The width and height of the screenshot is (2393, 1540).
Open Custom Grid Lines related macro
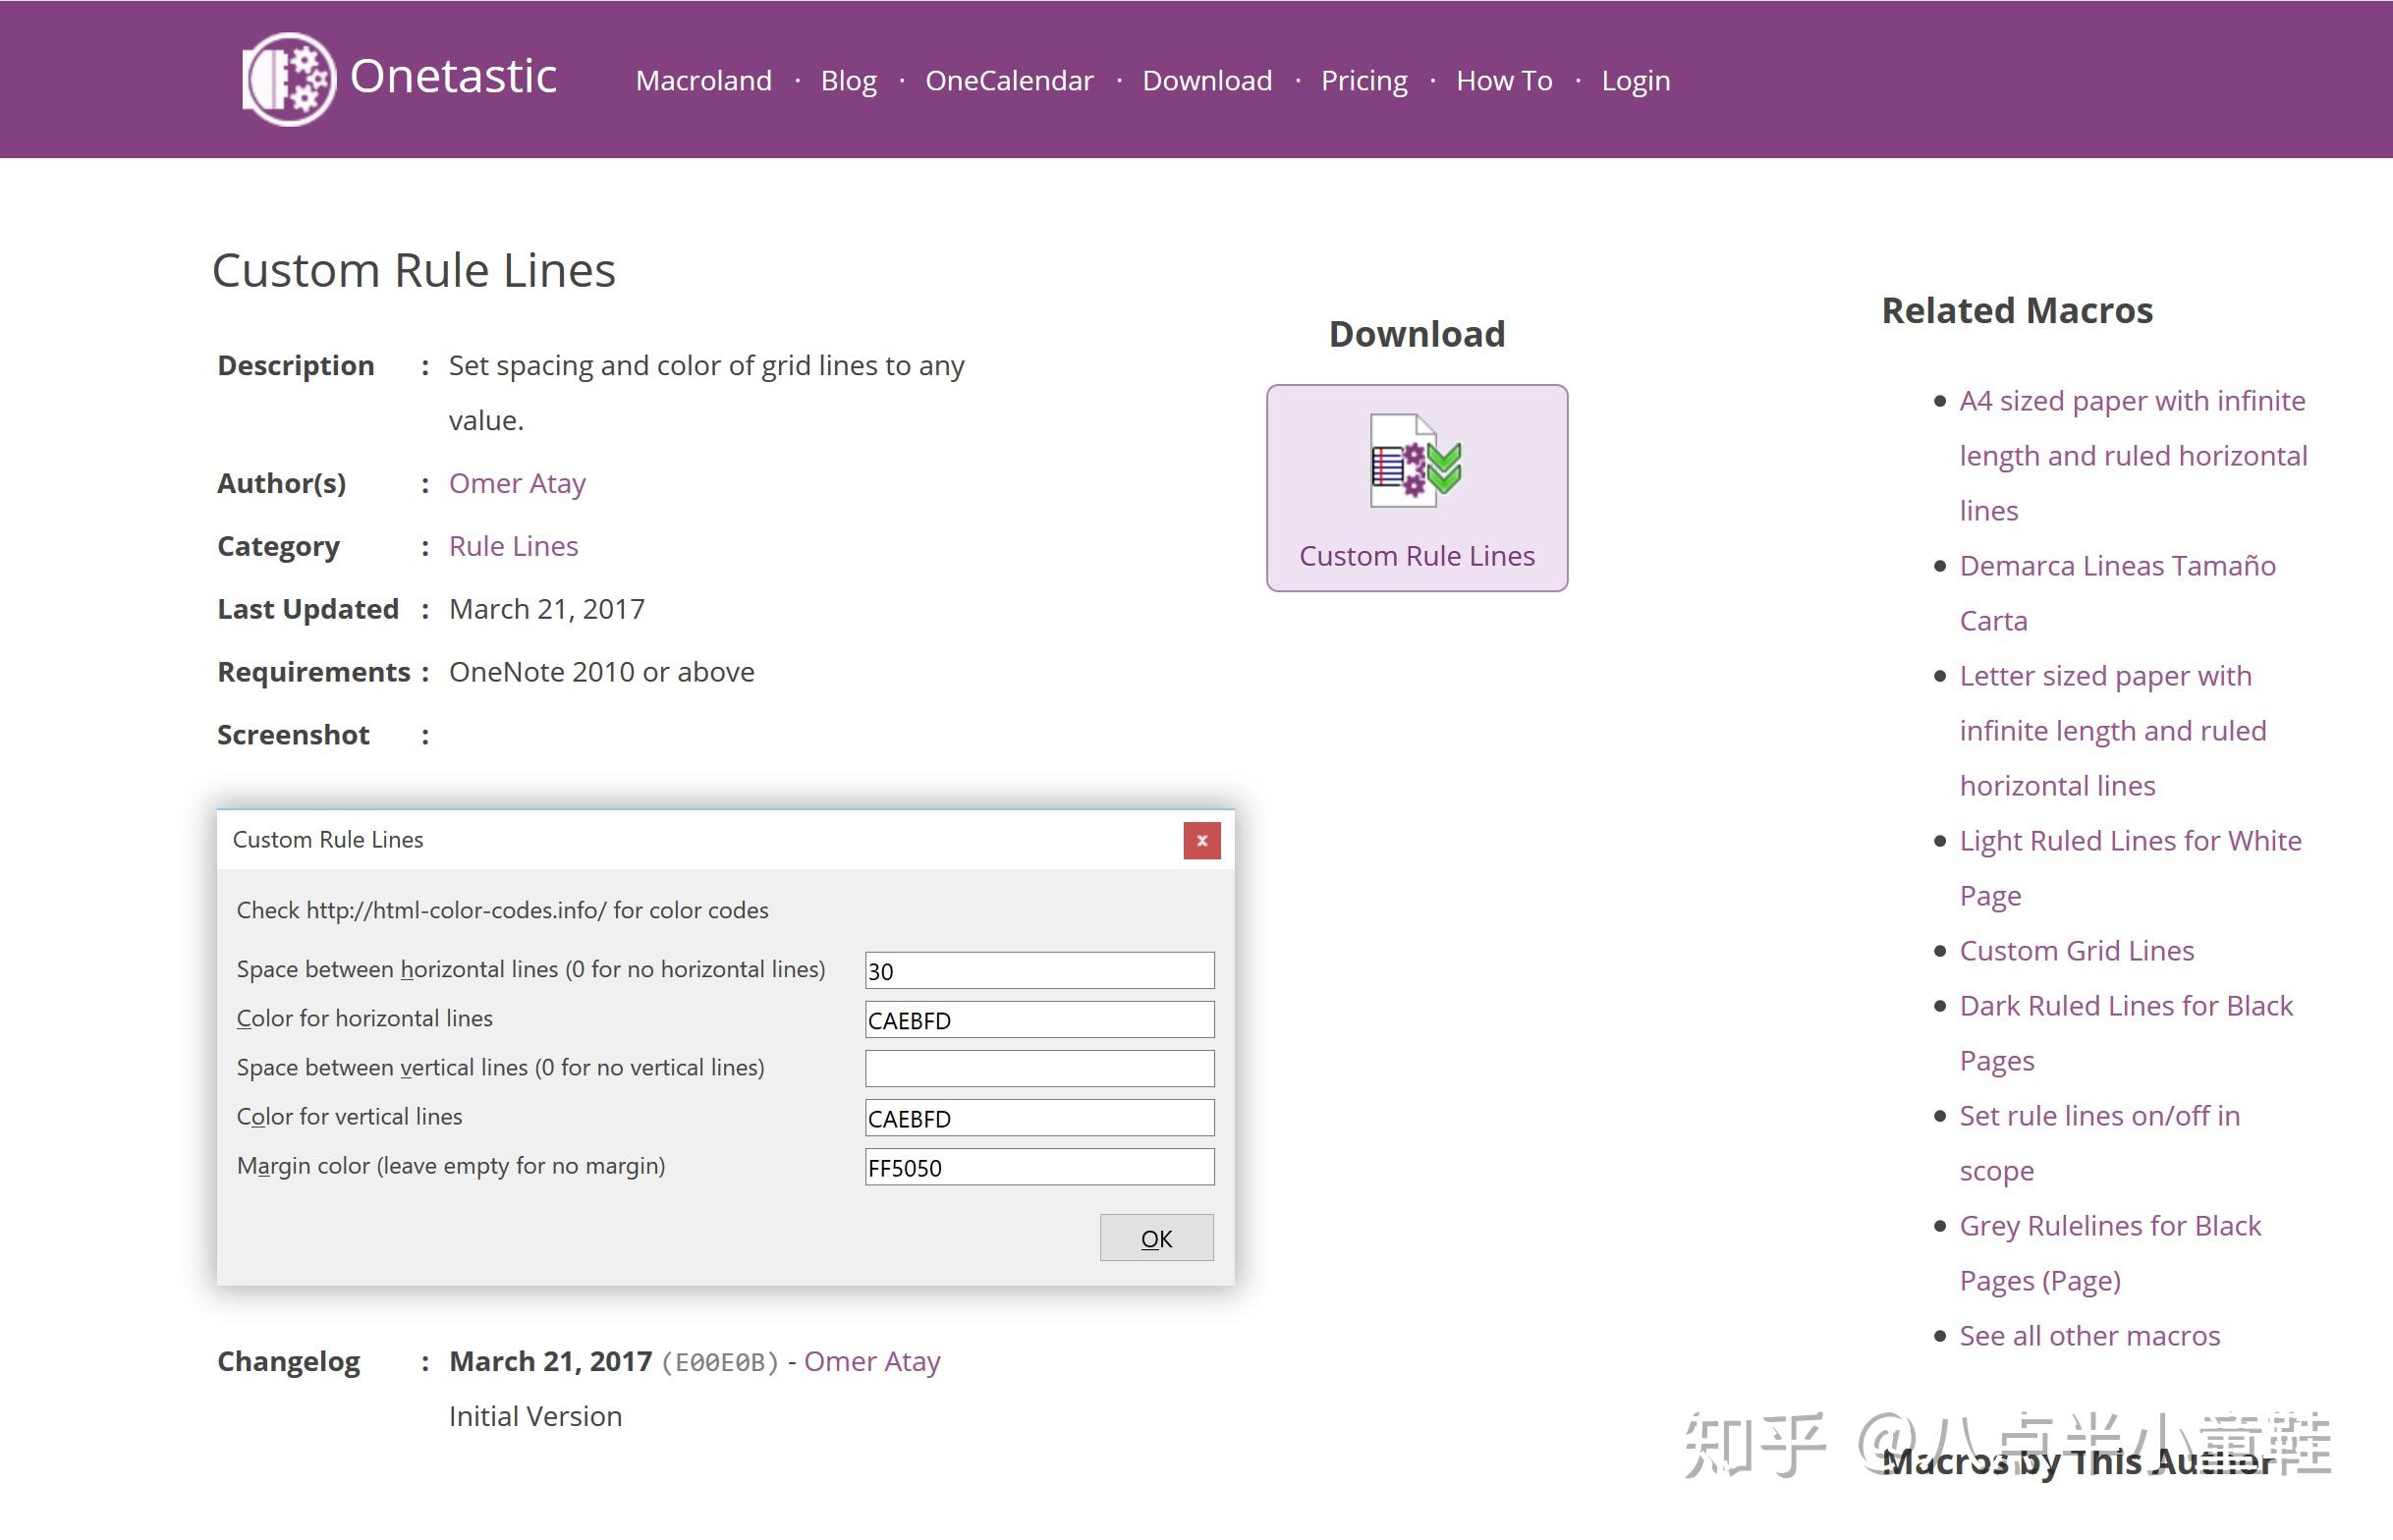pyautogui.click(x=2076, y=950)
